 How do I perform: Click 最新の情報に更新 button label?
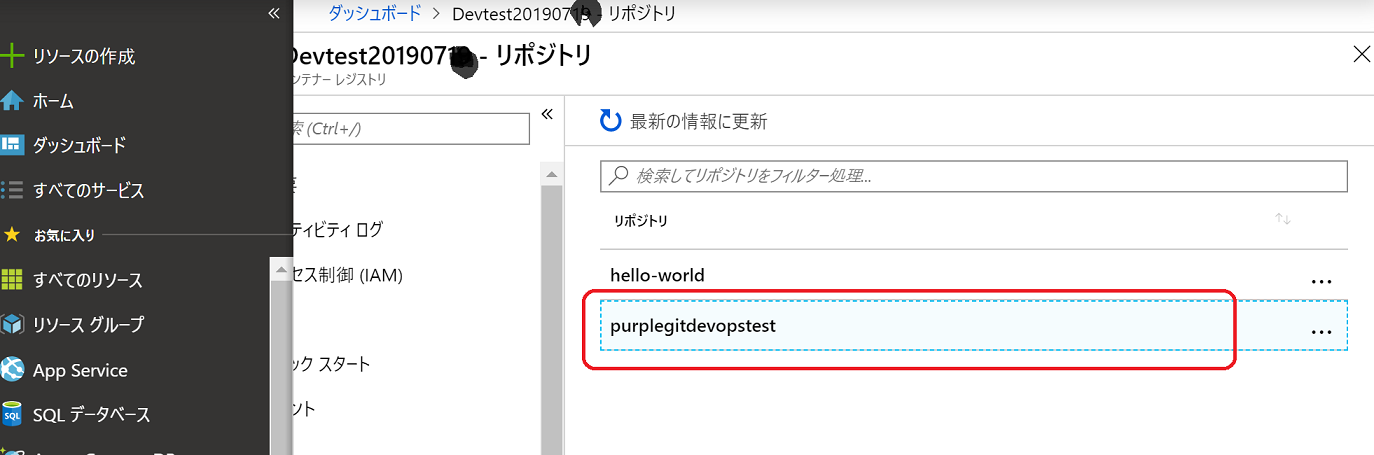(698, 122)
